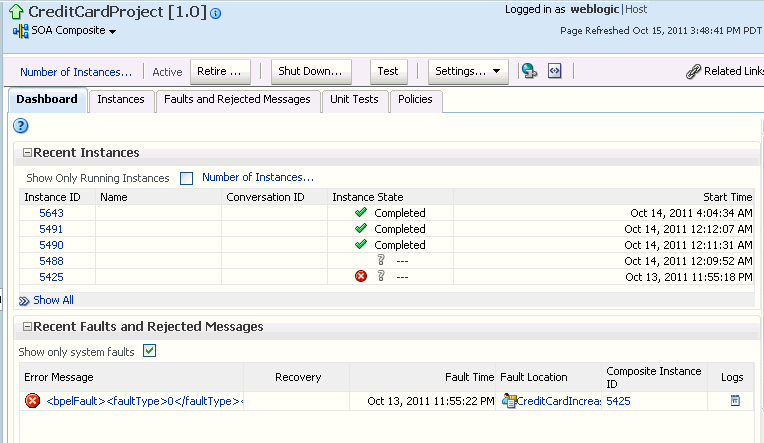Collapse Recent Faults and Rejected Messages section
Viewport: 764px width, 443px height.
click(27, 327)
